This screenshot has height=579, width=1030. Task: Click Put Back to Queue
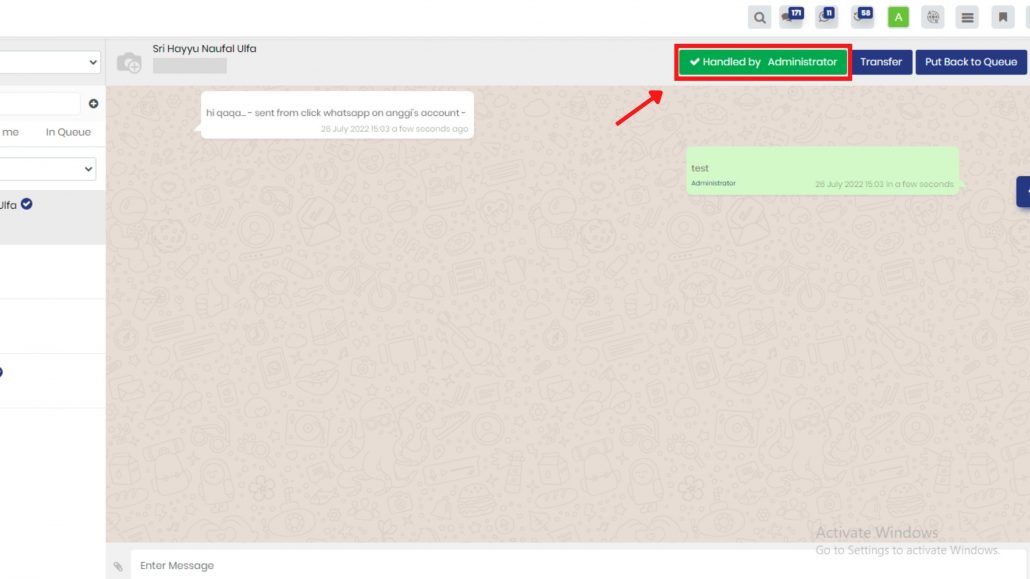[x=971, y=62]
